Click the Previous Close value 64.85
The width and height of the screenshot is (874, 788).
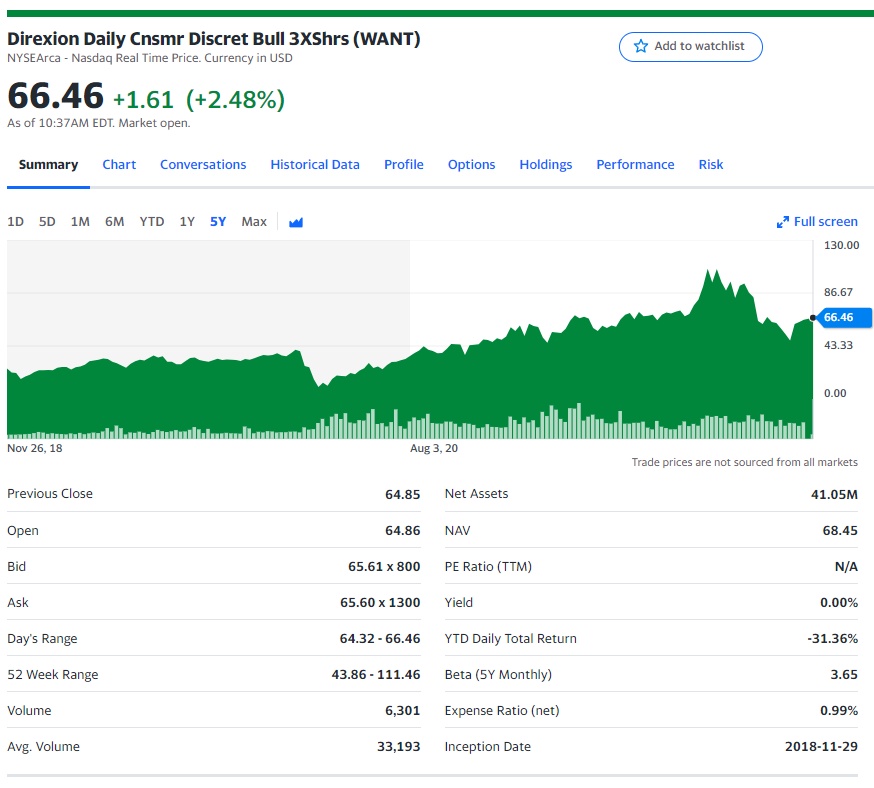coord(402,494)
